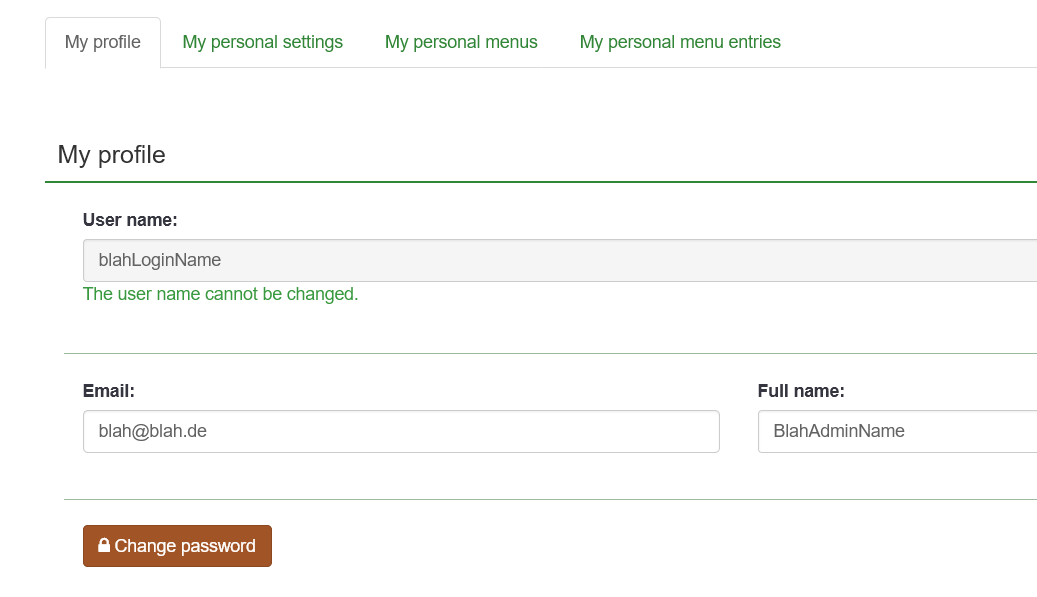Click the user name cannot be changed hint
This screenshot has height=597, width=1037.
[220, 294]
